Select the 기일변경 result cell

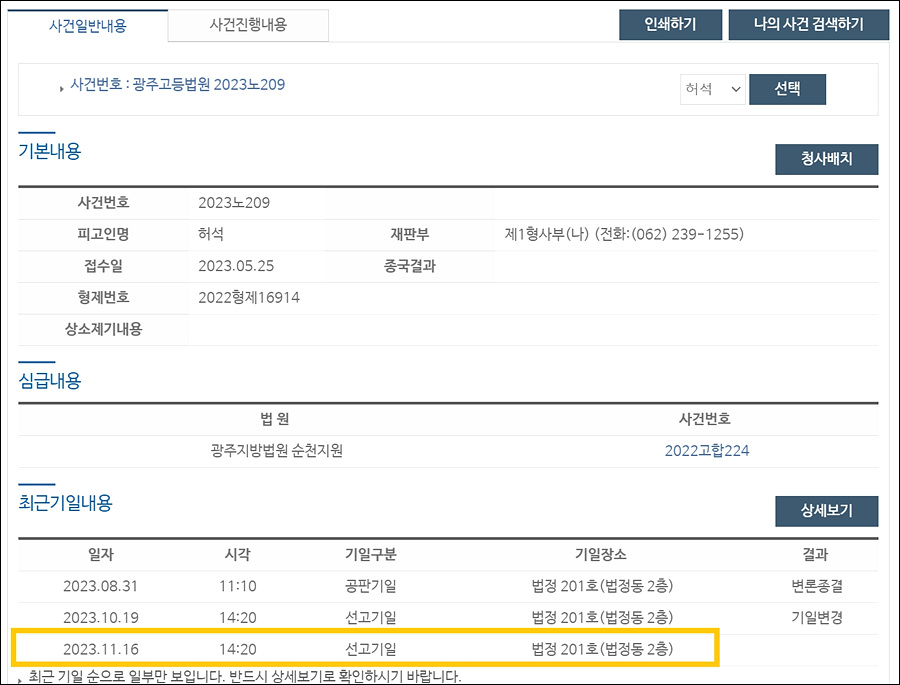pyautogui.click(x=817, y=618)
